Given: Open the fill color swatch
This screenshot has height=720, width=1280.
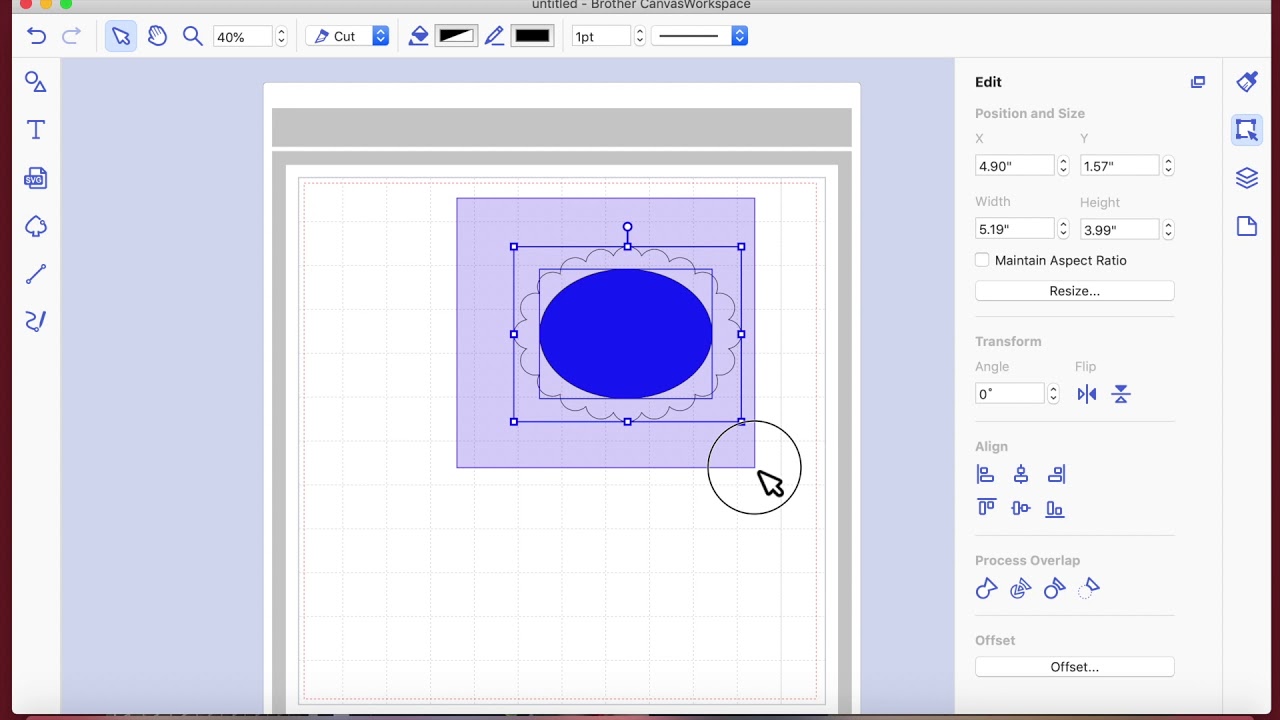Looking at the screenshot, I should click(x=456, y=36).
